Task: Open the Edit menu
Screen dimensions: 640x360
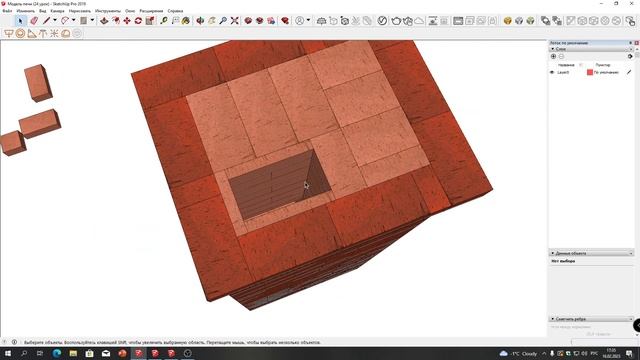Action: coord(26,11)
